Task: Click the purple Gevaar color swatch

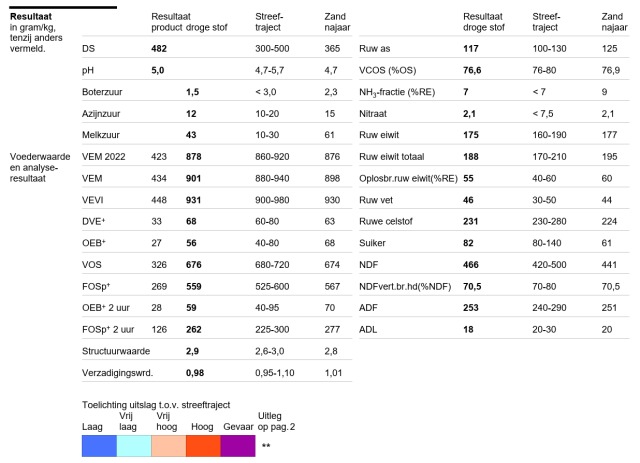Action: click(x=238, y=445)
